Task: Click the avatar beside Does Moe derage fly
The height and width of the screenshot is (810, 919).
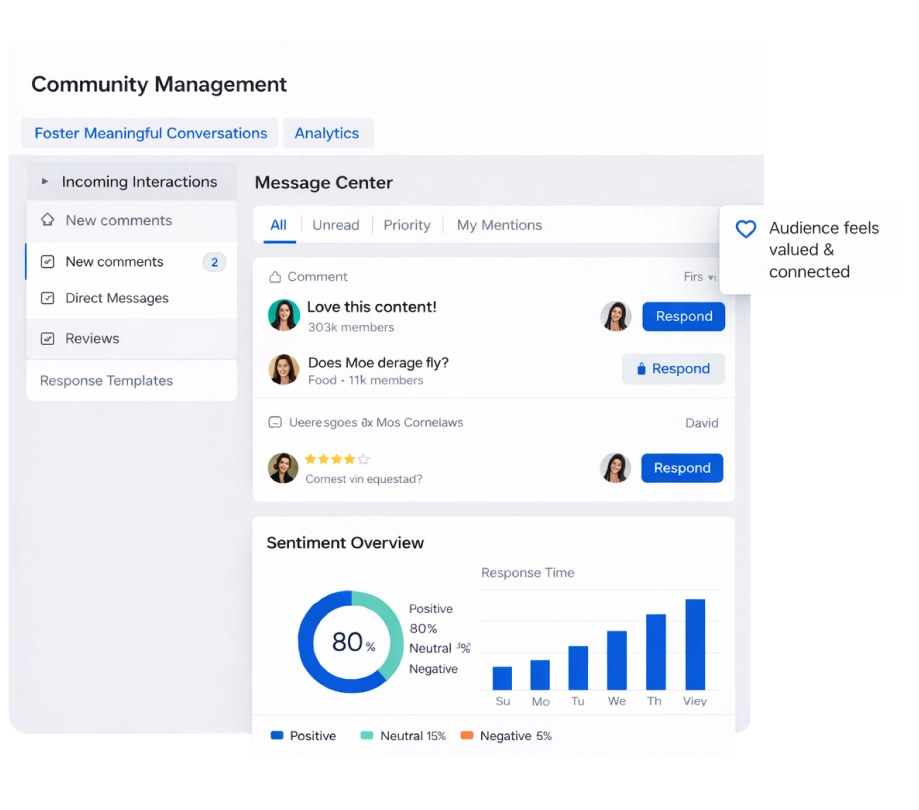Action: 284,369
